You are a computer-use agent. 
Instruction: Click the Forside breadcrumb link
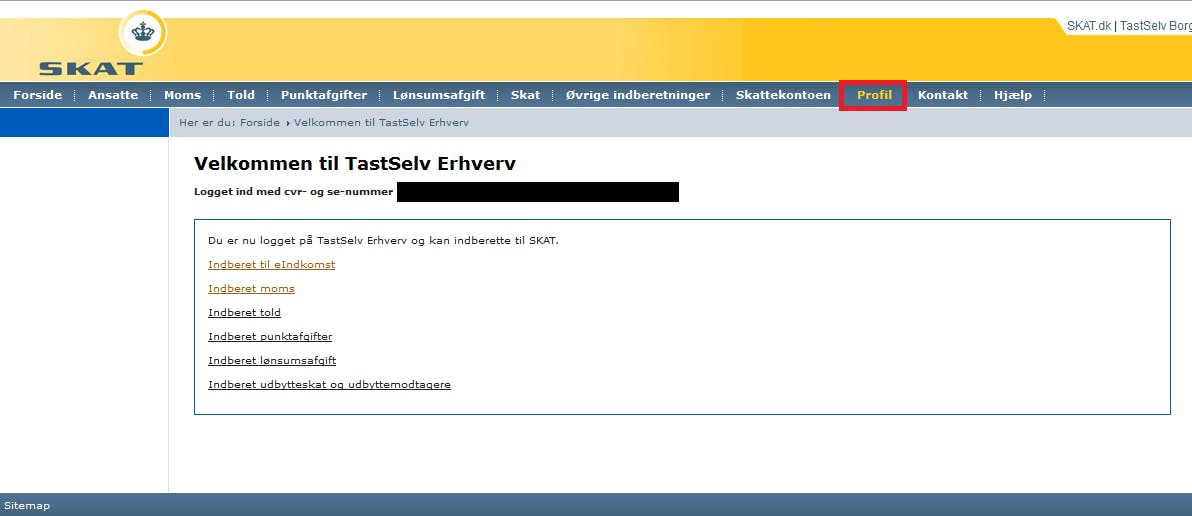point(260,122)
